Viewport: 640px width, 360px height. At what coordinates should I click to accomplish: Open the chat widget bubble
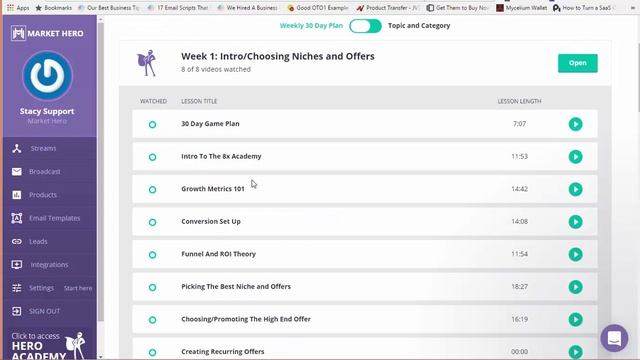coord(614,338)
